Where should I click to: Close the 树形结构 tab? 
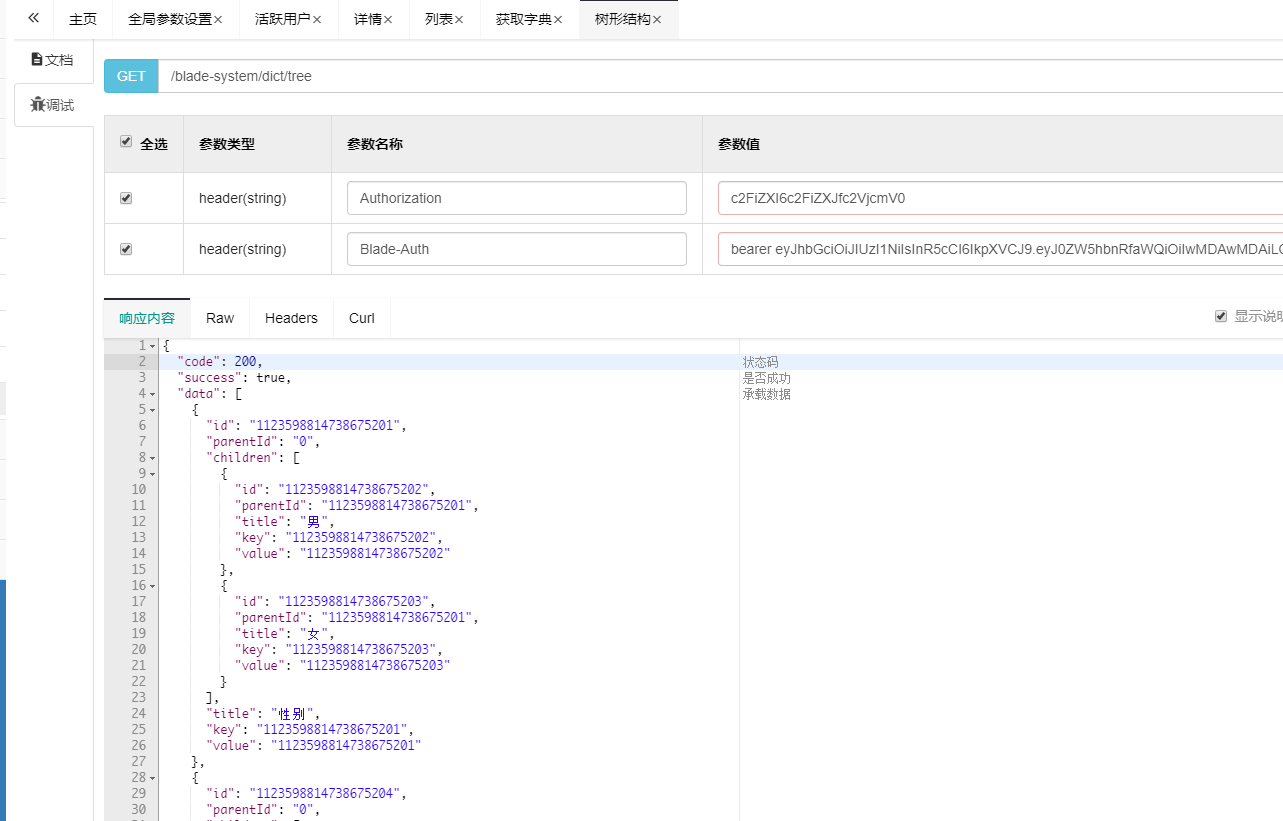(657, 20)
